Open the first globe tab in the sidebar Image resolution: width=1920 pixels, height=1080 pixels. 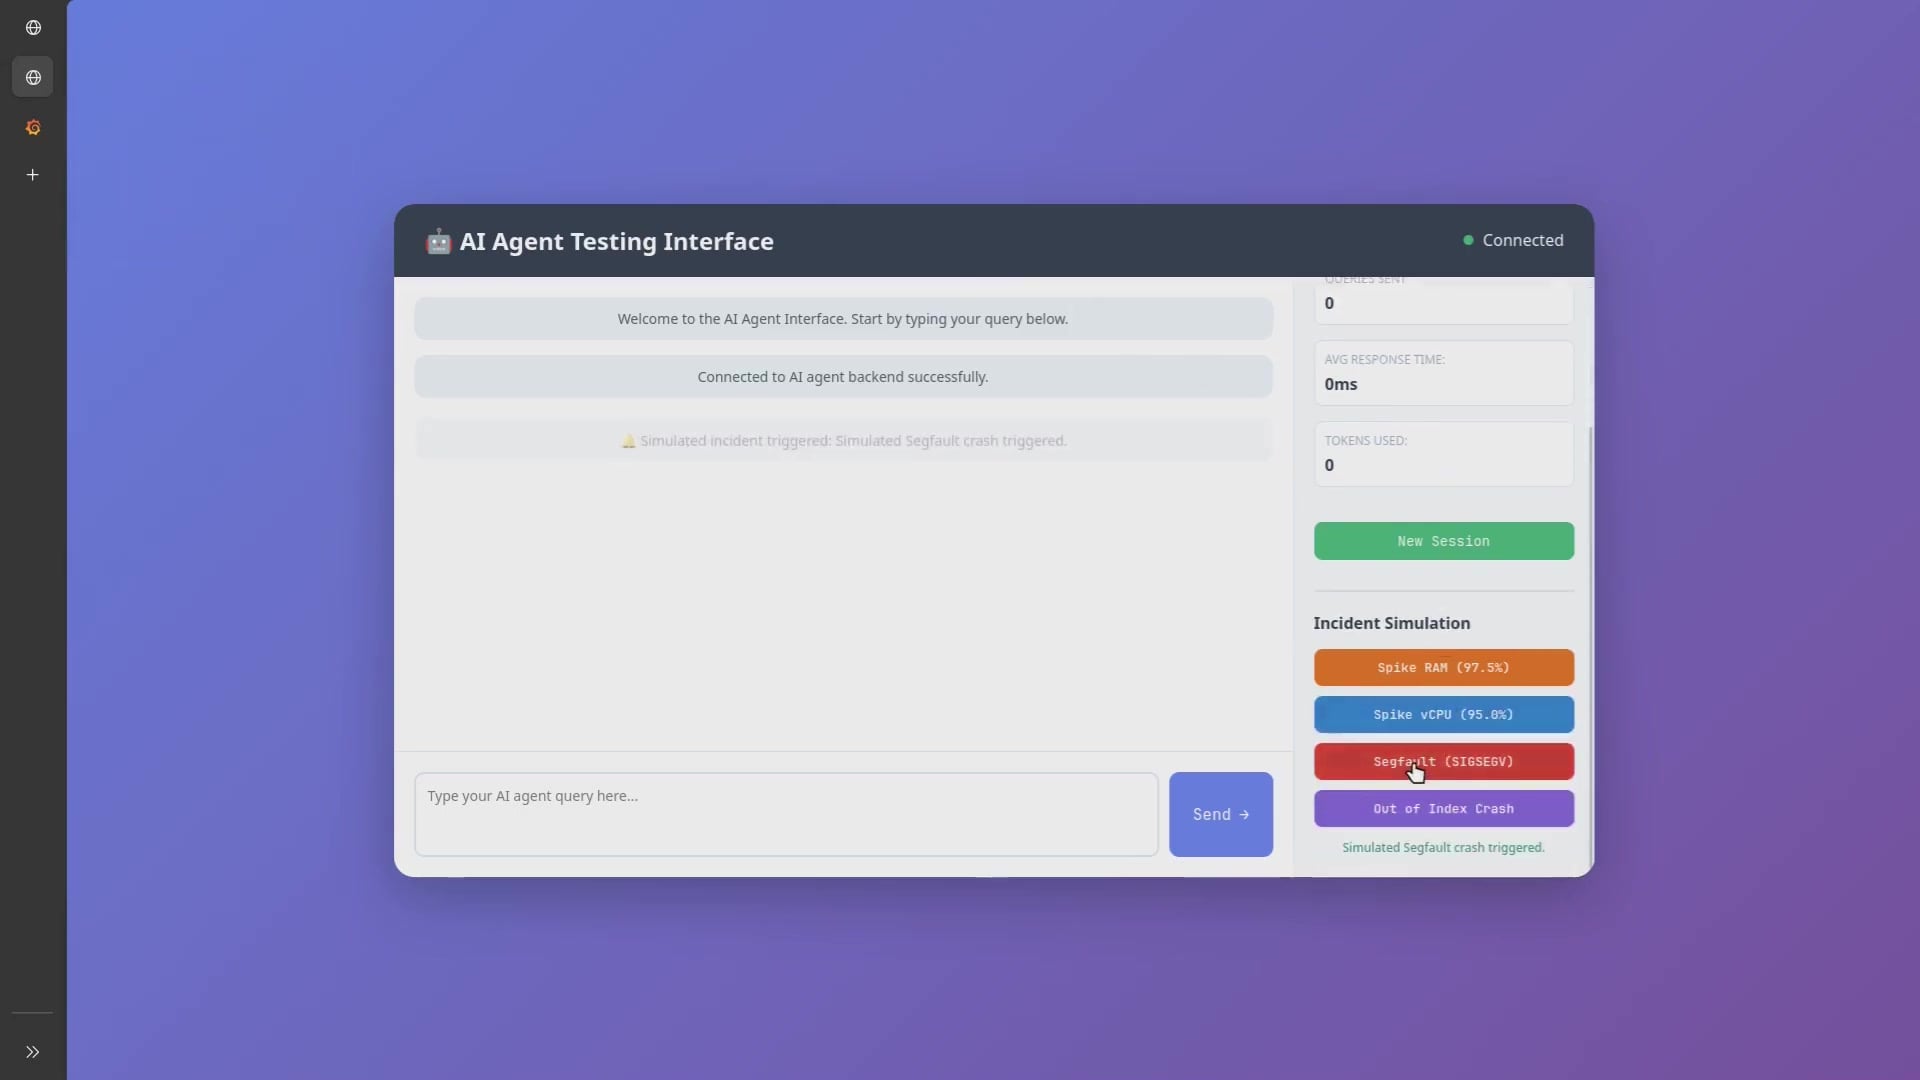point(33,28)
